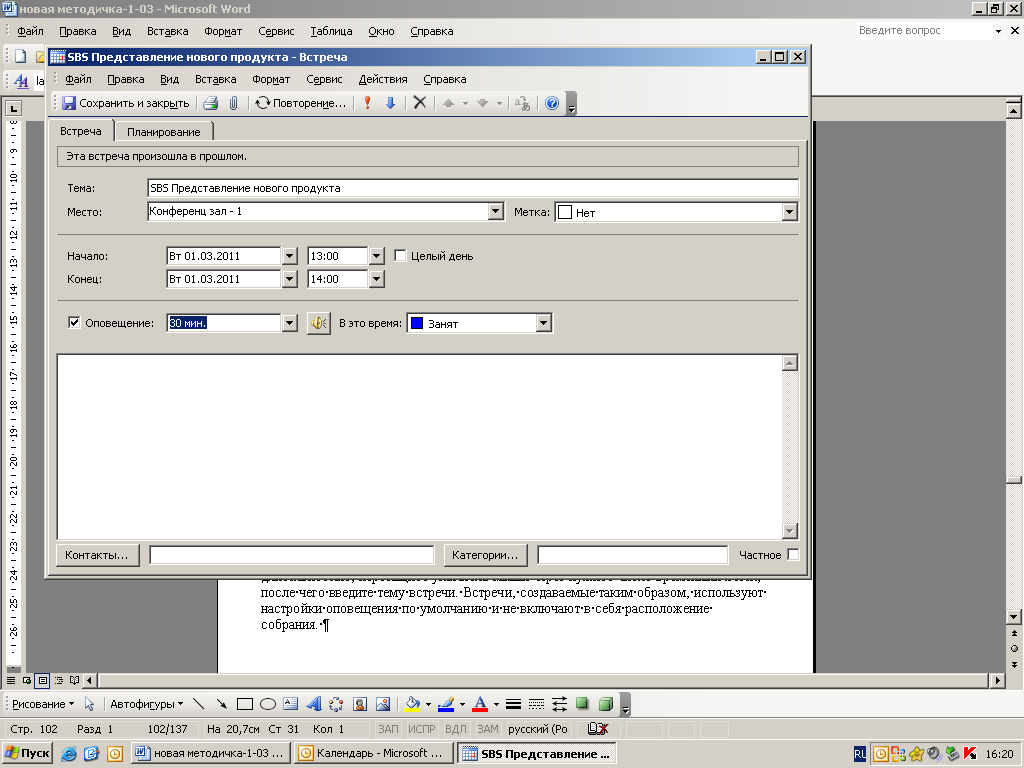
Task: Set high importance with red exclamation icon
Action: (x=368, y=103)
